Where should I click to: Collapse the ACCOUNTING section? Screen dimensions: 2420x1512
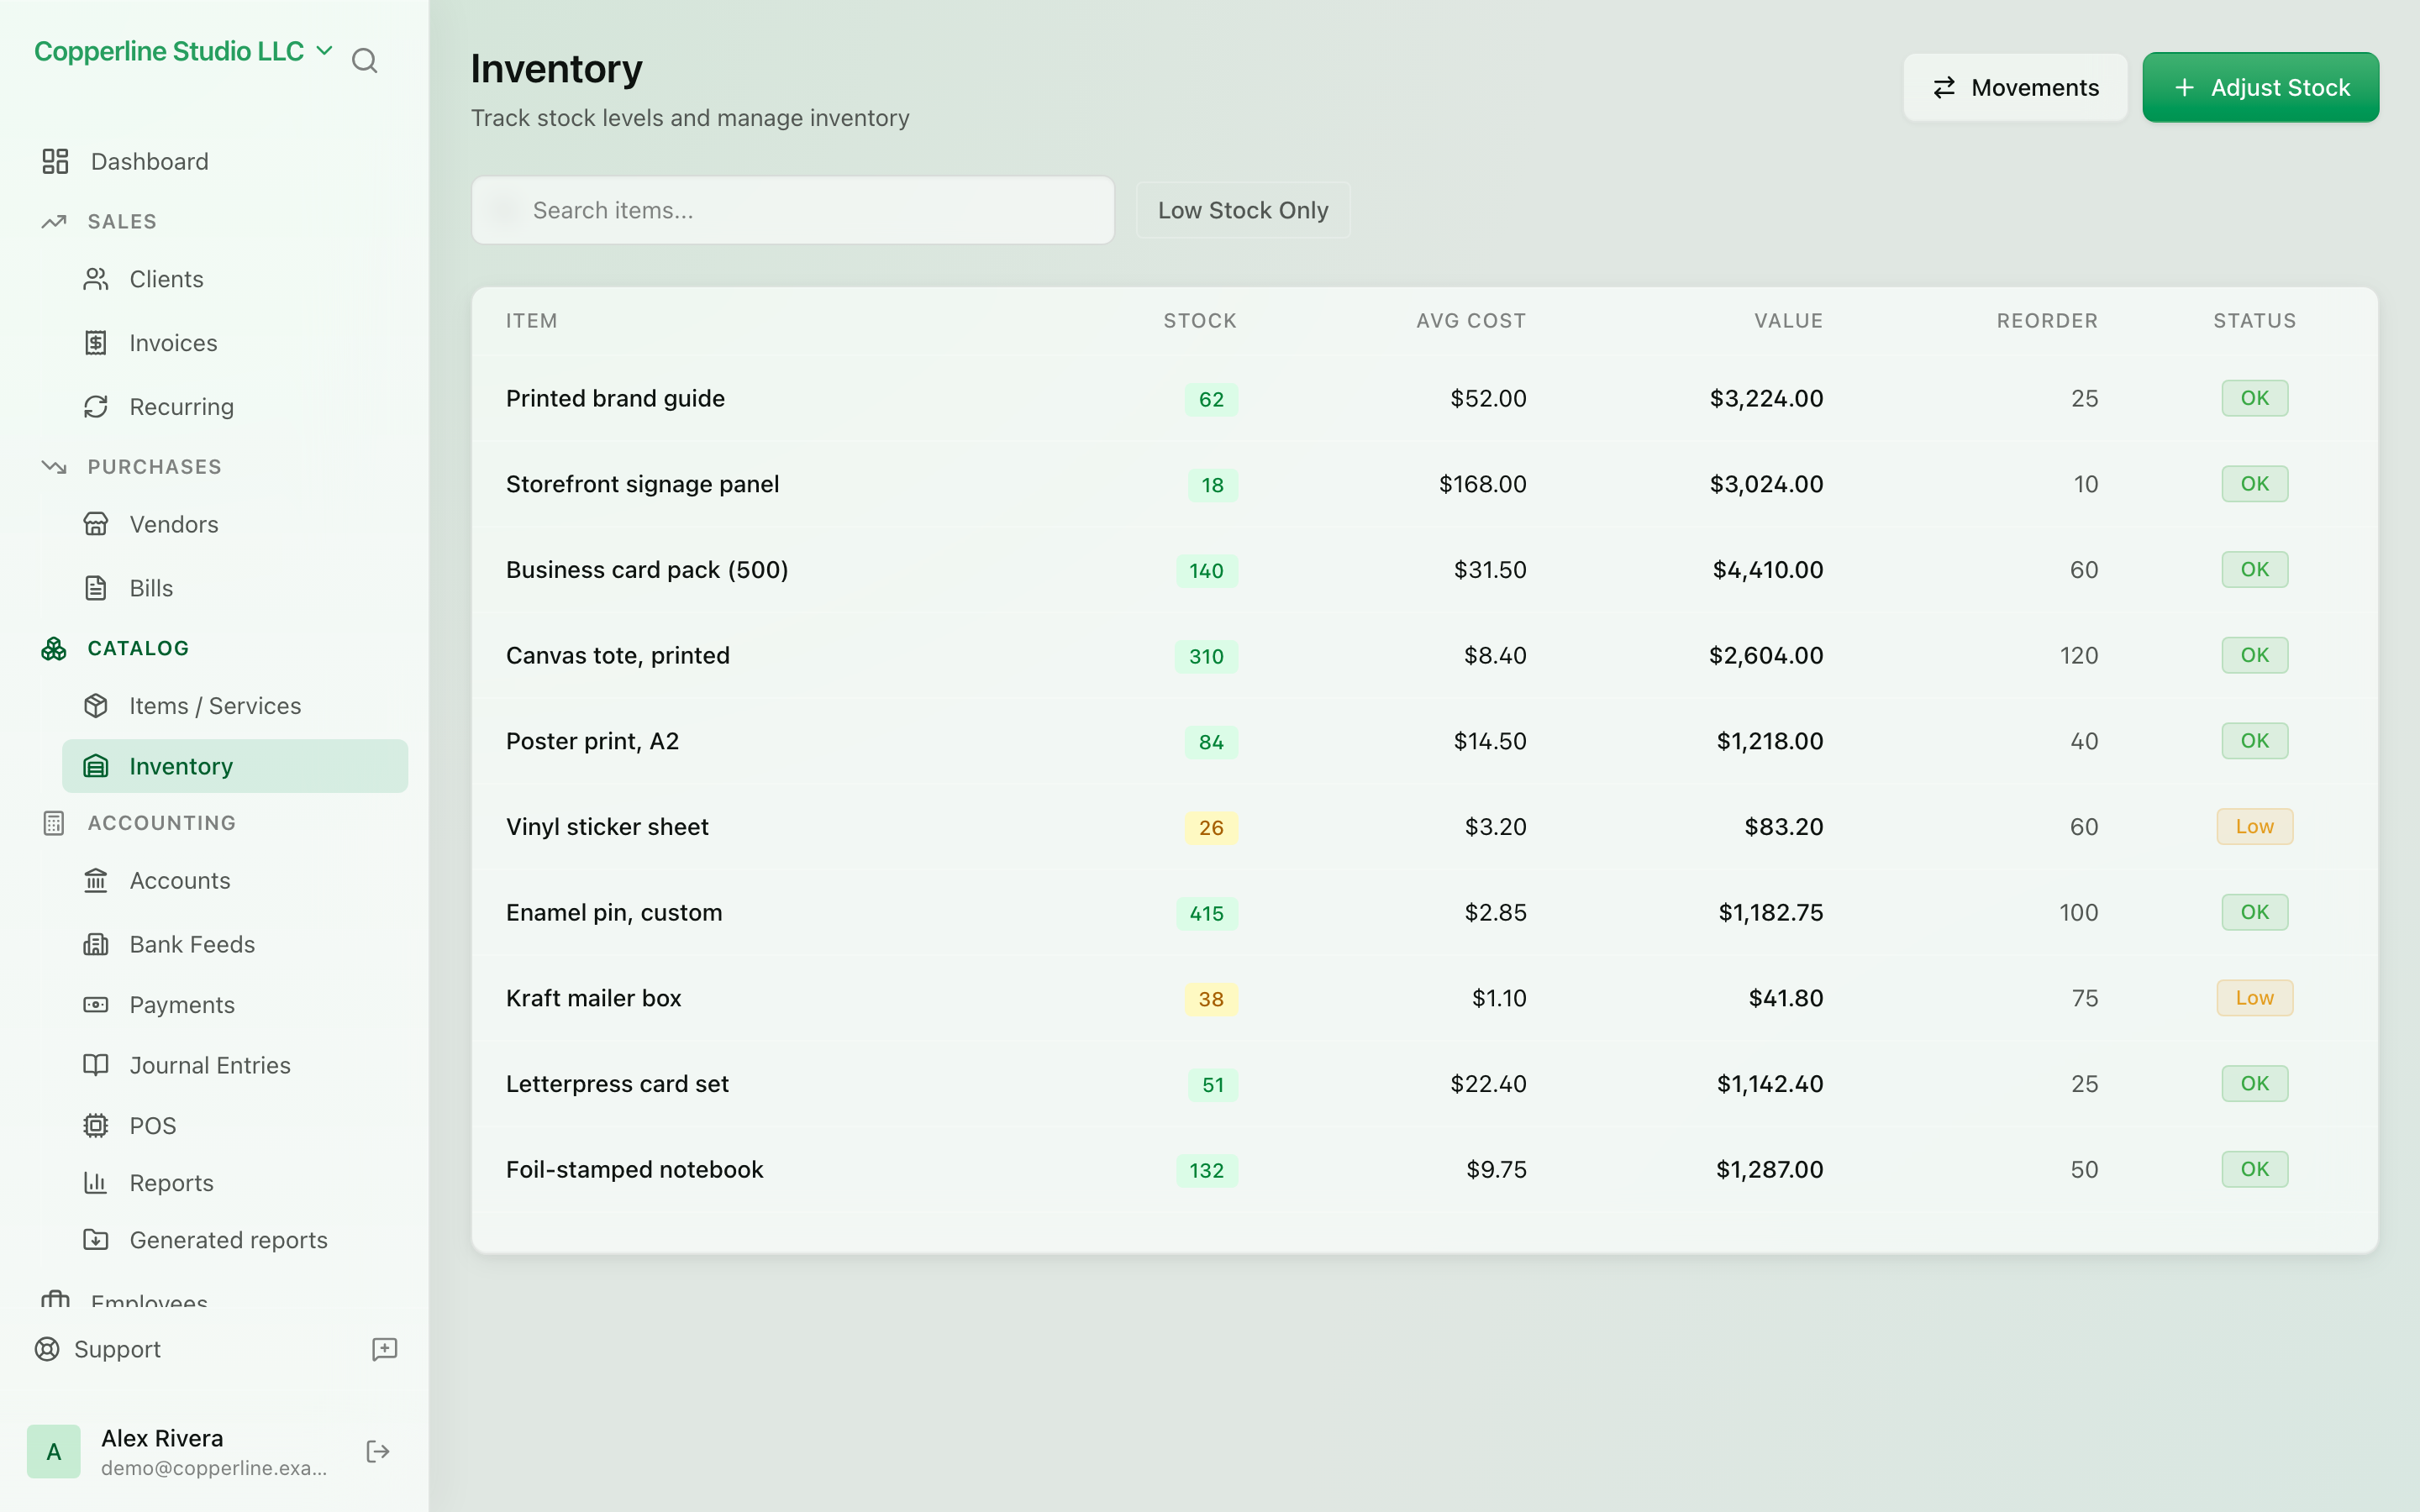[162, 823]
